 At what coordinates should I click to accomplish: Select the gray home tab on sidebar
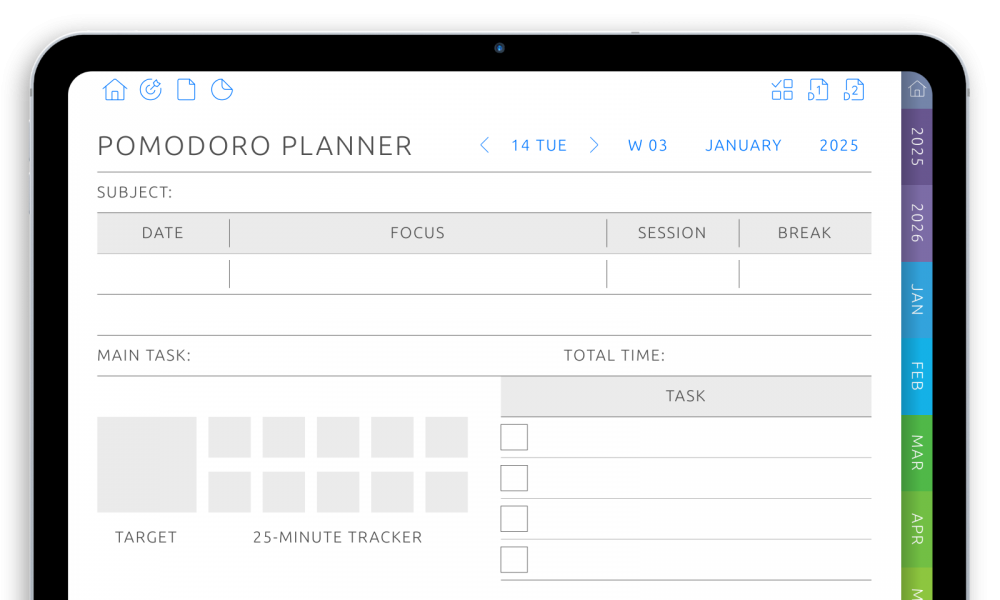(x=917, y=89)
